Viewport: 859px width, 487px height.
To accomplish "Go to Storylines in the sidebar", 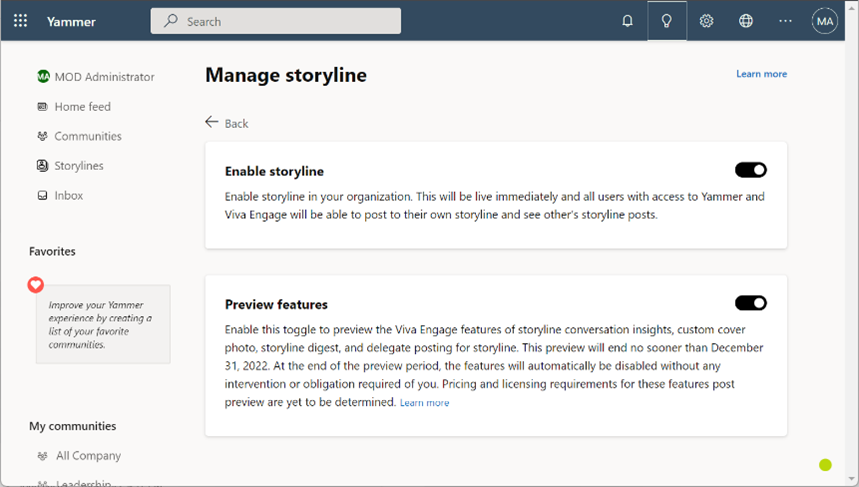I will coord(78,166).
